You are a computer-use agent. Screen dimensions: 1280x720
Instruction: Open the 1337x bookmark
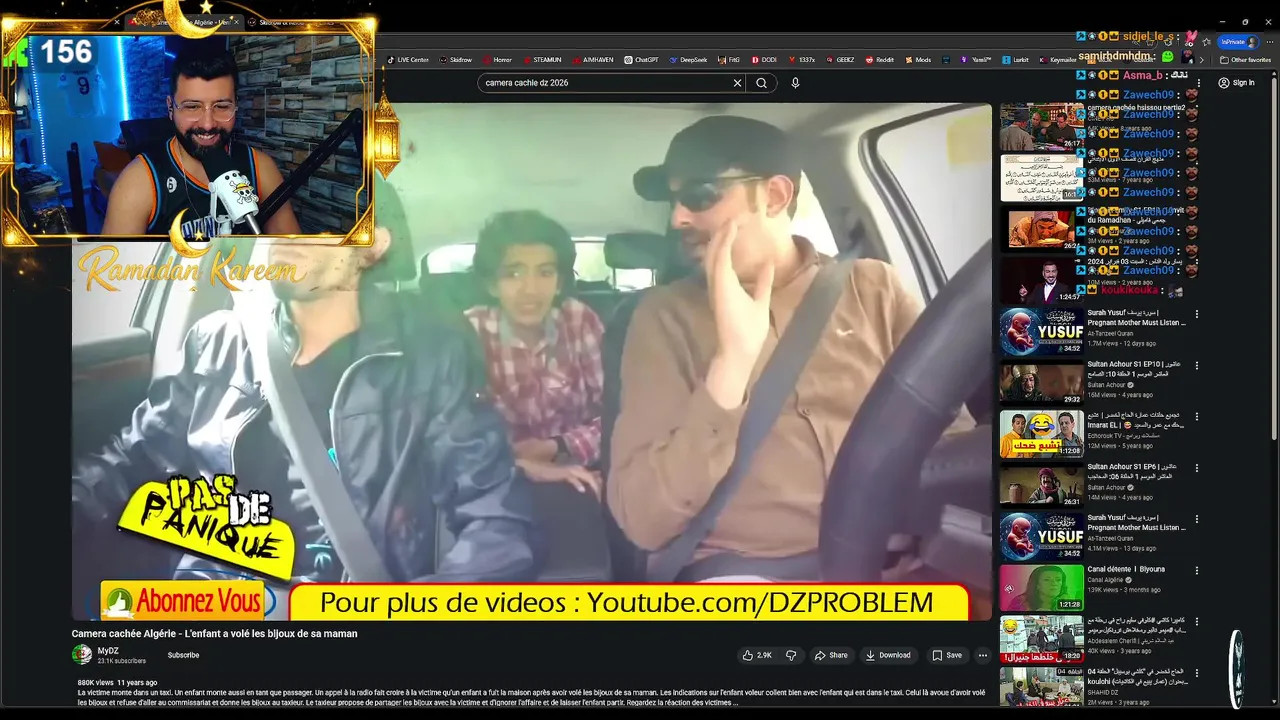[802, 60]
